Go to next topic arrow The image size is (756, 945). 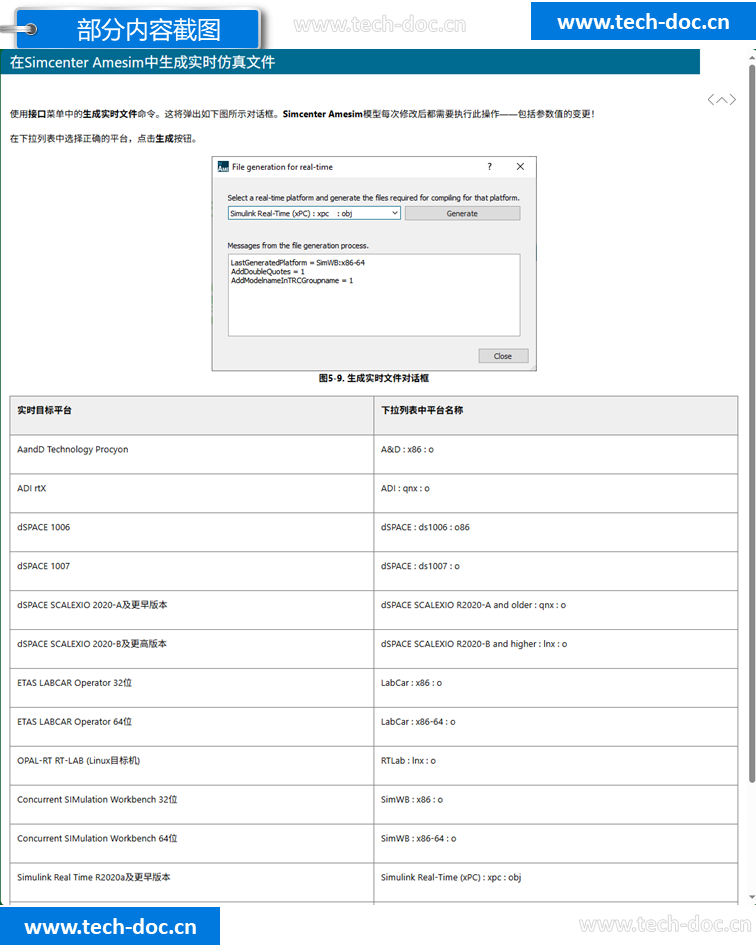[x=732, y=99]
